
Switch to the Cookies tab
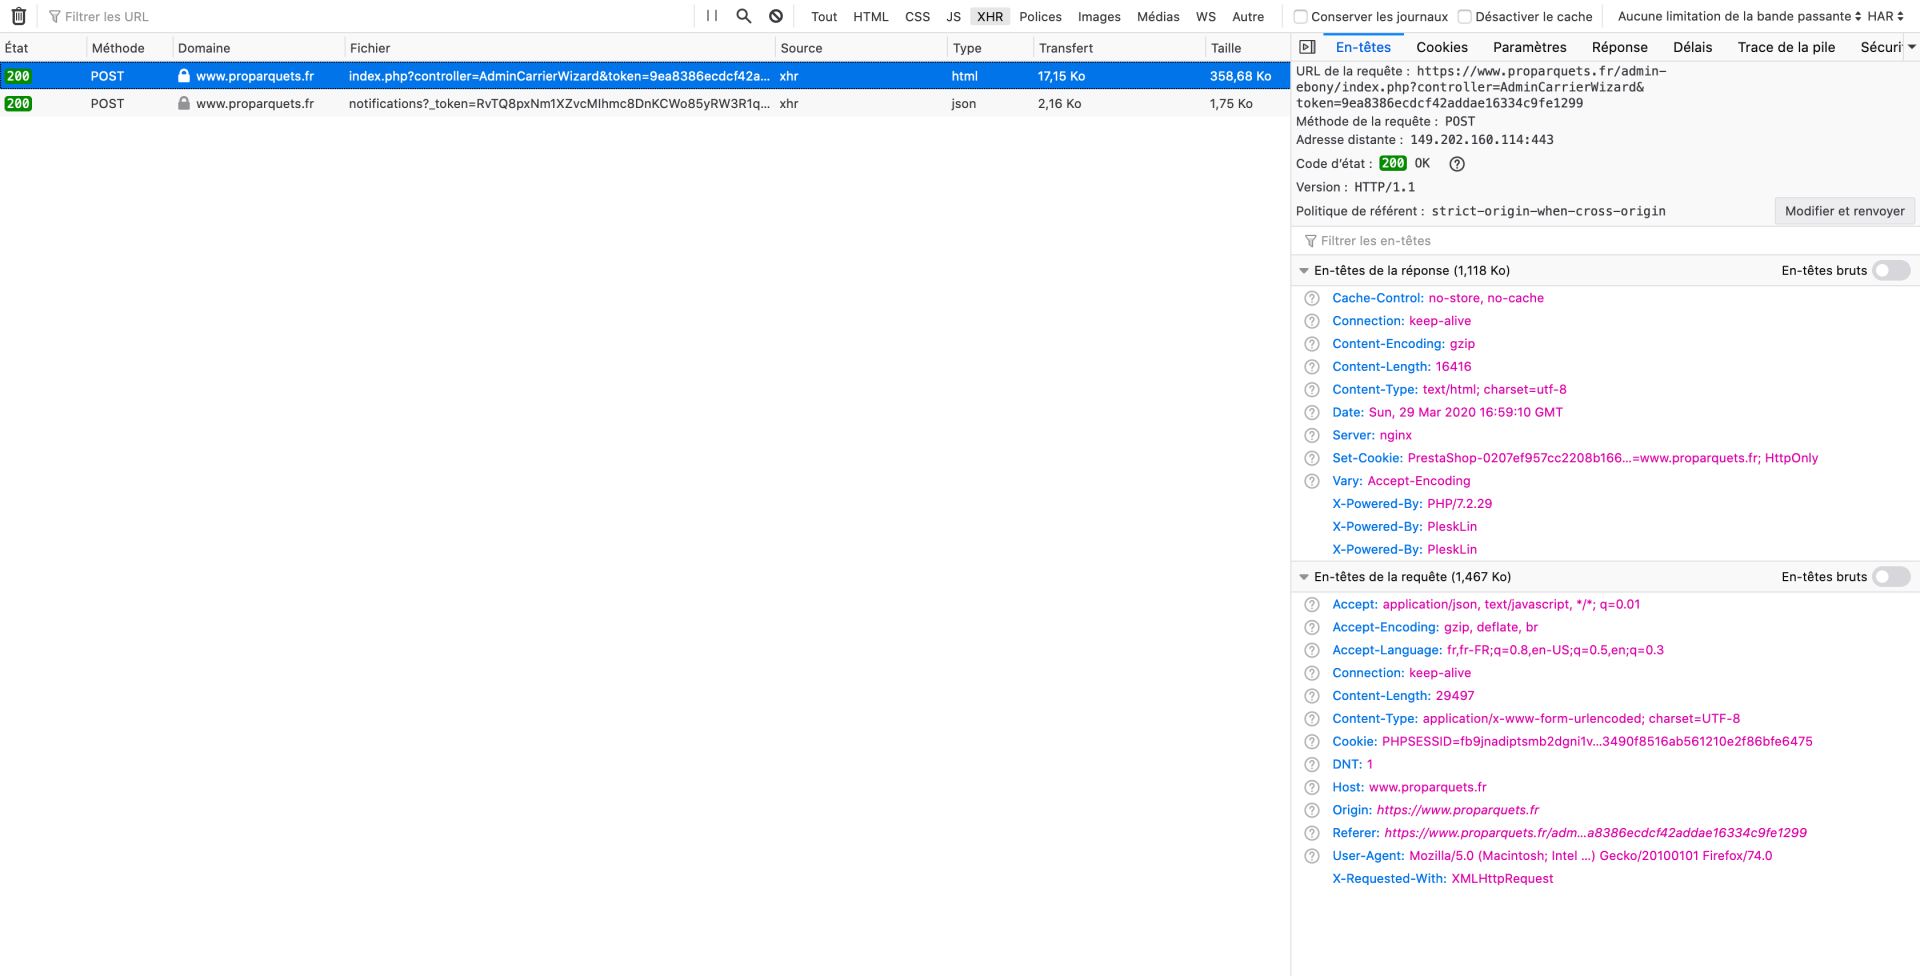click(x=1442, y=47)
